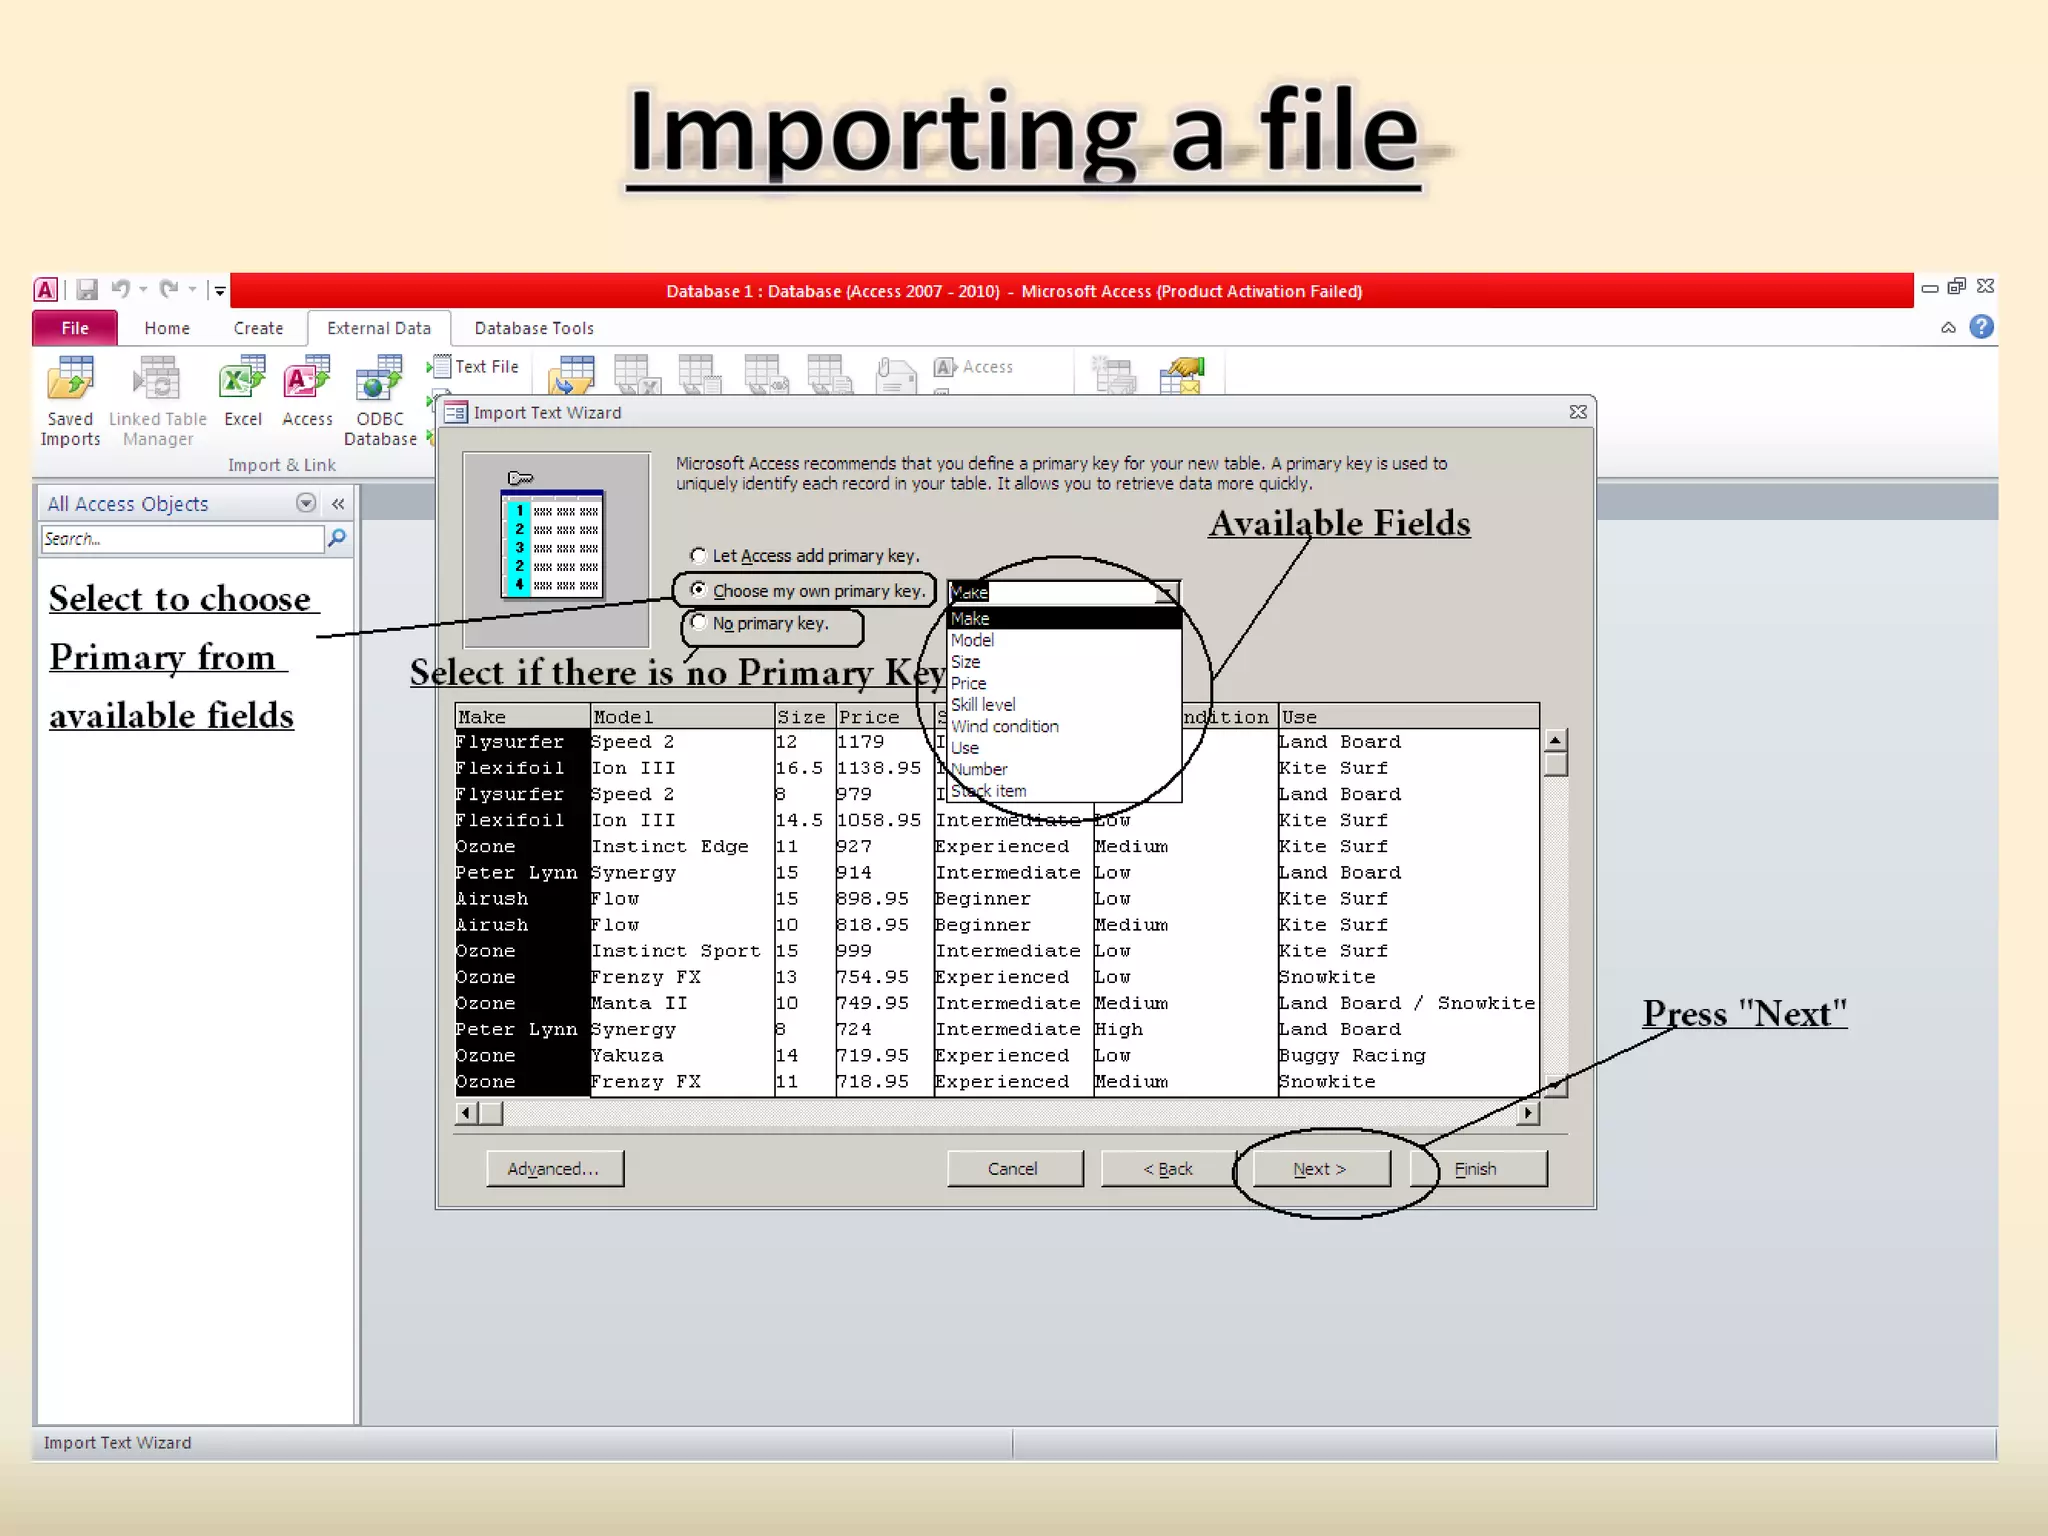The width and height of the screenshot is (2048, 1536).
Task: Select Choose my own primary key option
Action: 698,590
